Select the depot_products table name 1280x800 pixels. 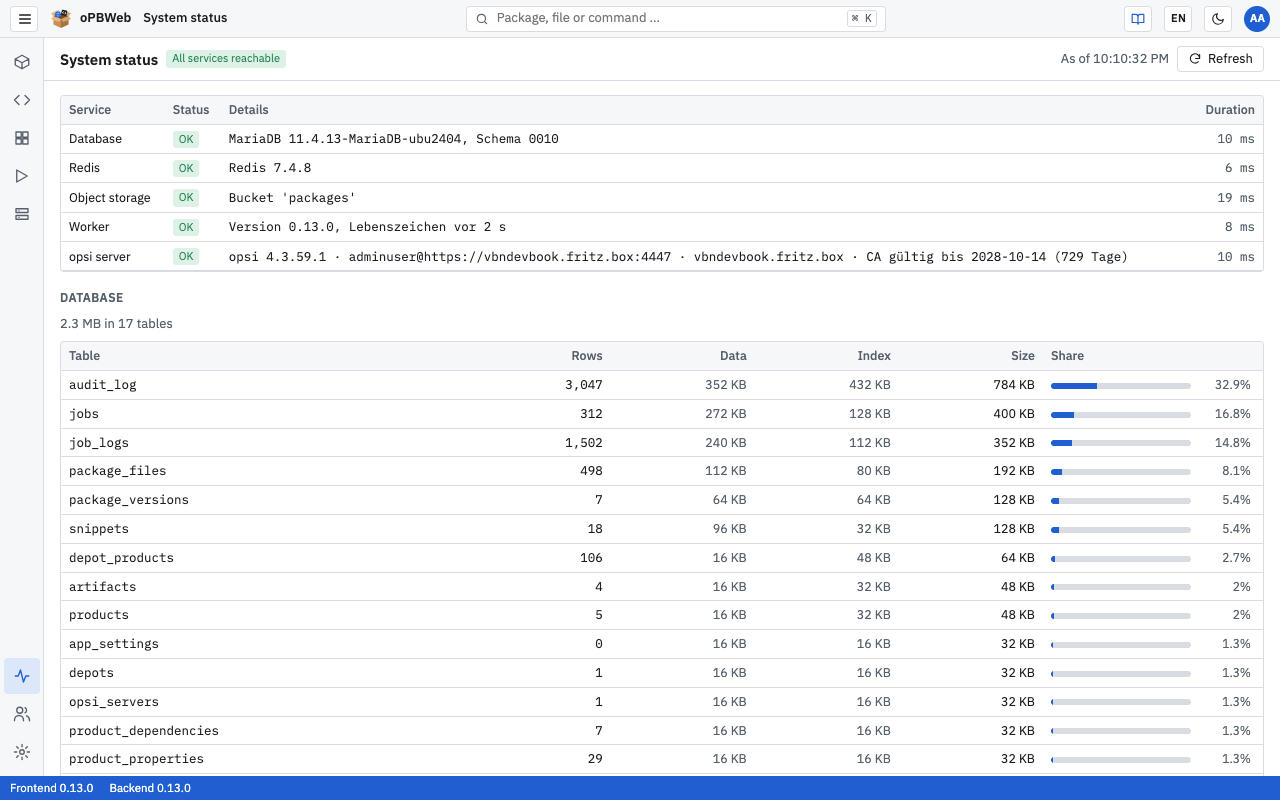[122, 558]
